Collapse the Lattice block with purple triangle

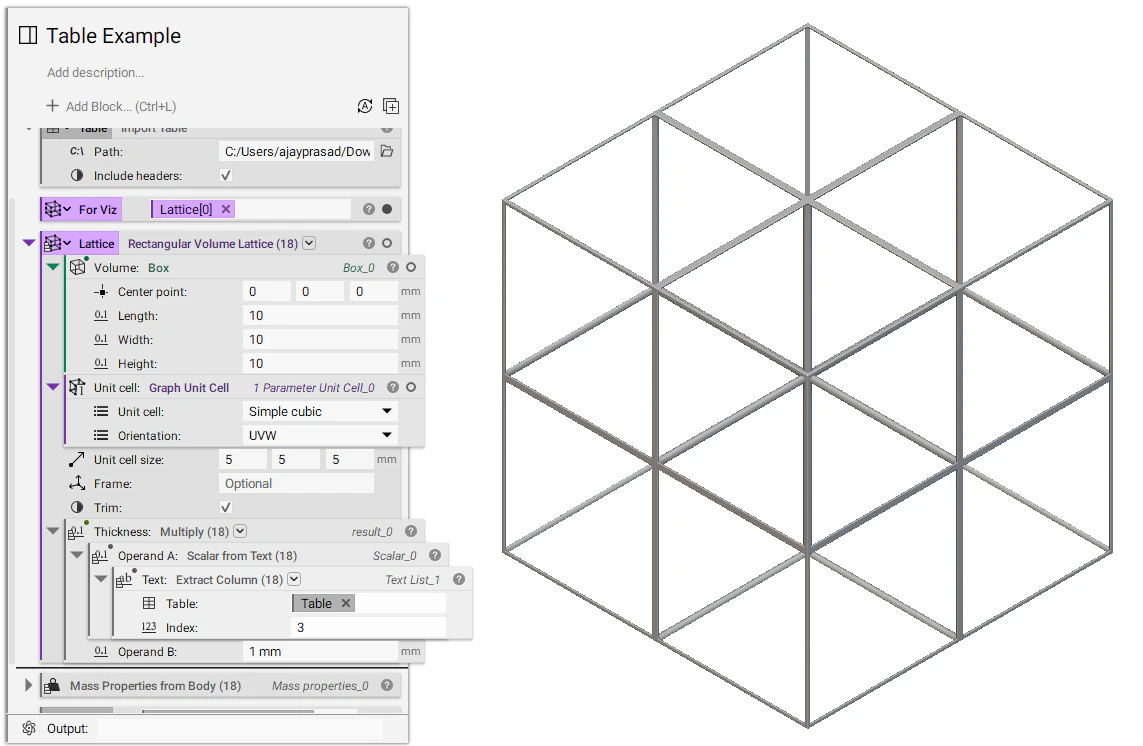[x=29, y=243]
